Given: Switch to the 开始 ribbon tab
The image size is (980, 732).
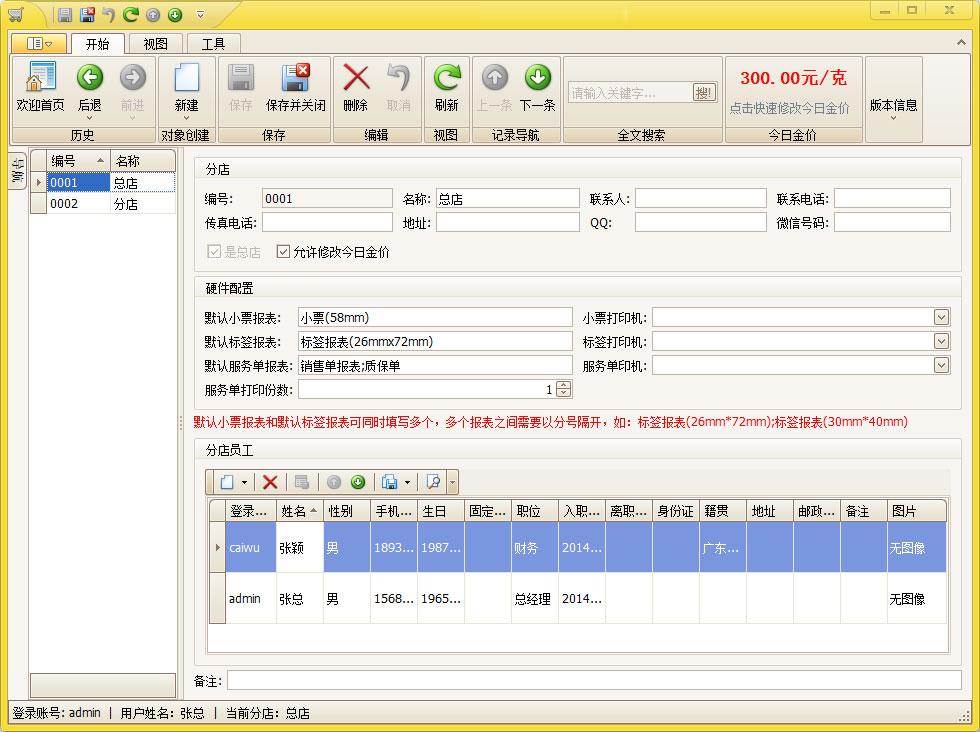Looking at the screenshot, I should tap(98, 44).
